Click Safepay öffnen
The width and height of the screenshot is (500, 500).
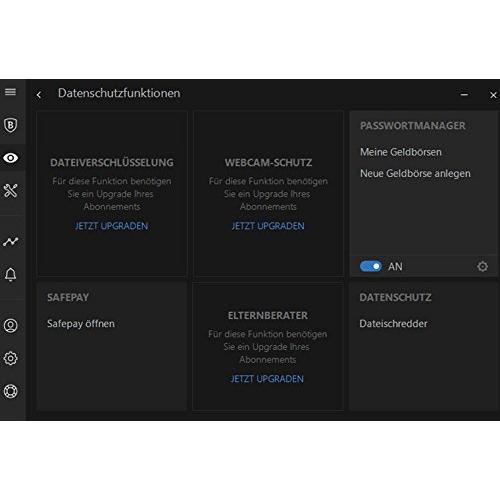pos(81,324)
